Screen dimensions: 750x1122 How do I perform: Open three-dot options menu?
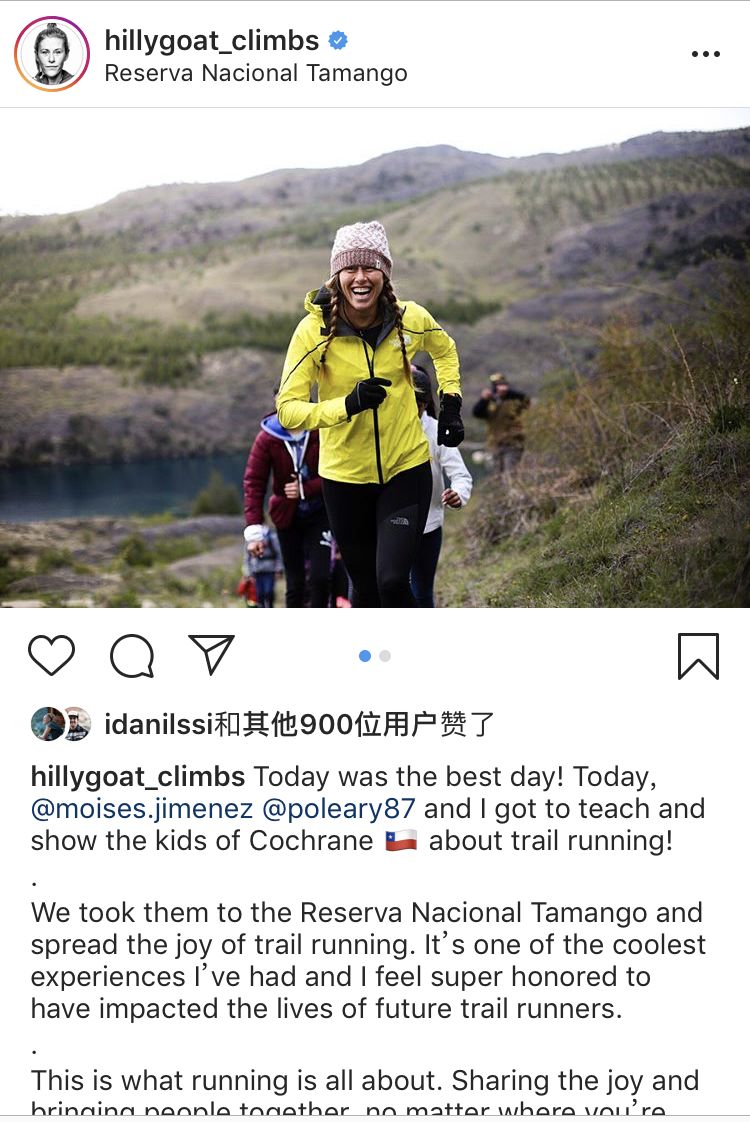pyautogui.click(x=706, y=54)
